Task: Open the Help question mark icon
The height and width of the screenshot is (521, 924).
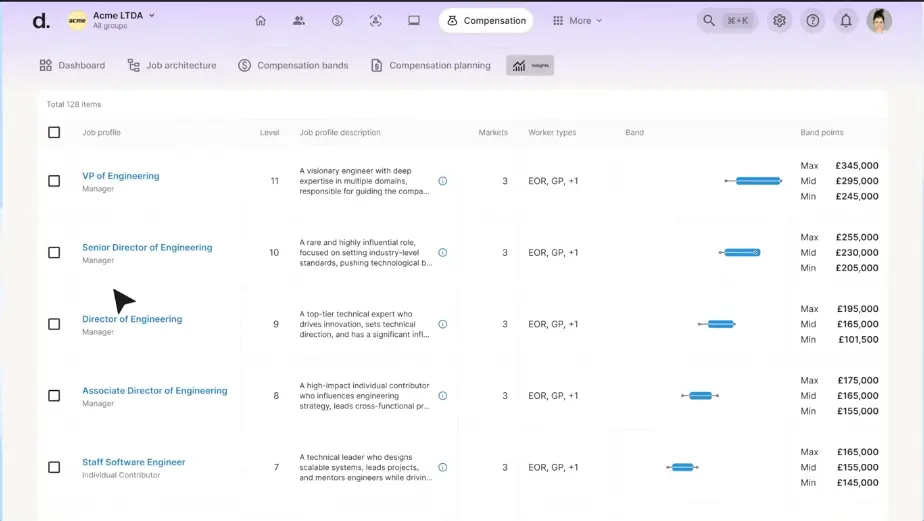Action: 813,21
